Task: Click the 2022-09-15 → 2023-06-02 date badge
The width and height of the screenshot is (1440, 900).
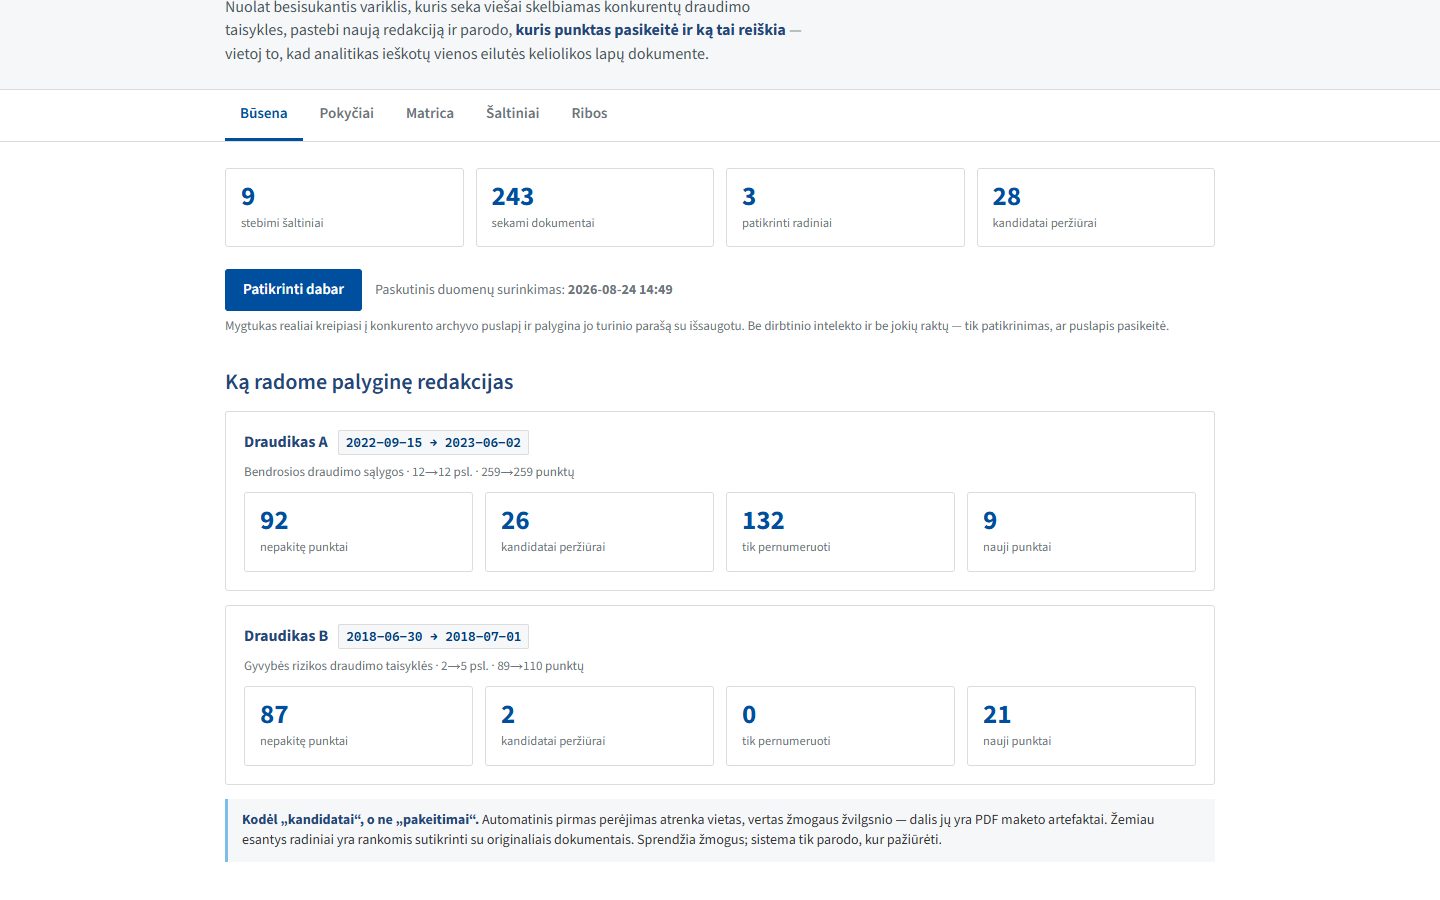Action: pyautogui.click(x=433, y=442)
